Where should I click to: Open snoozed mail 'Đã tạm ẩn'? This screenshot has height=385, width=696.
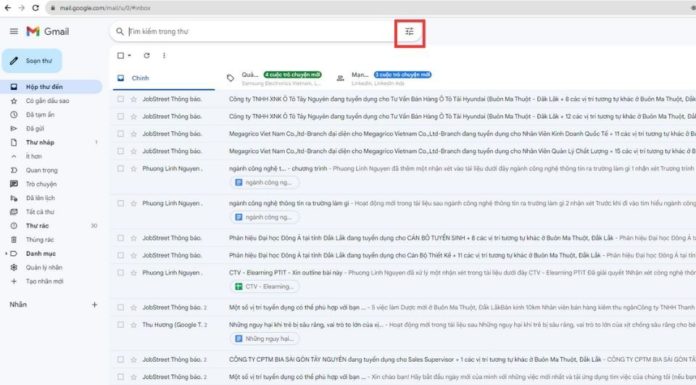click(40, 115)
